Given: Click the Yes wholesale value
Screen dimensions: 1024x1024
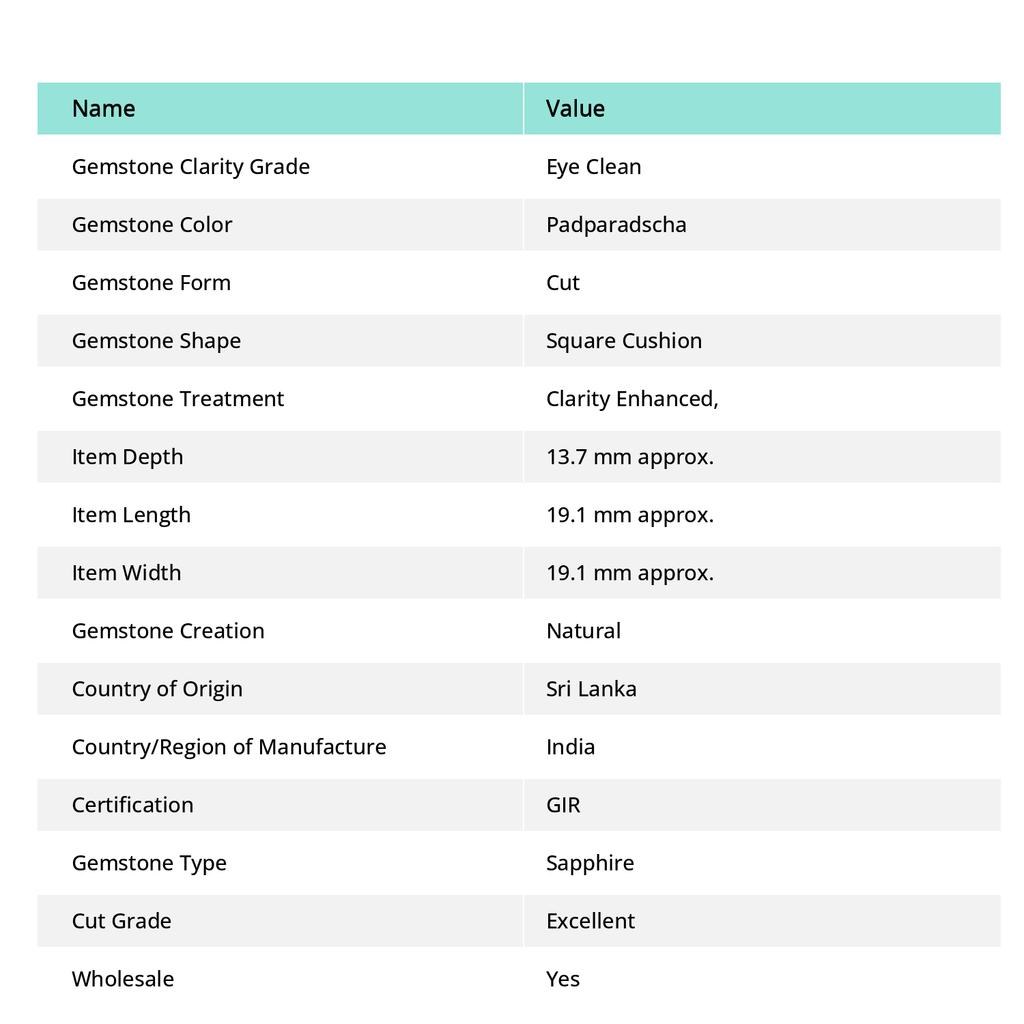Looking at the screenshot, I should coord(563,979).
